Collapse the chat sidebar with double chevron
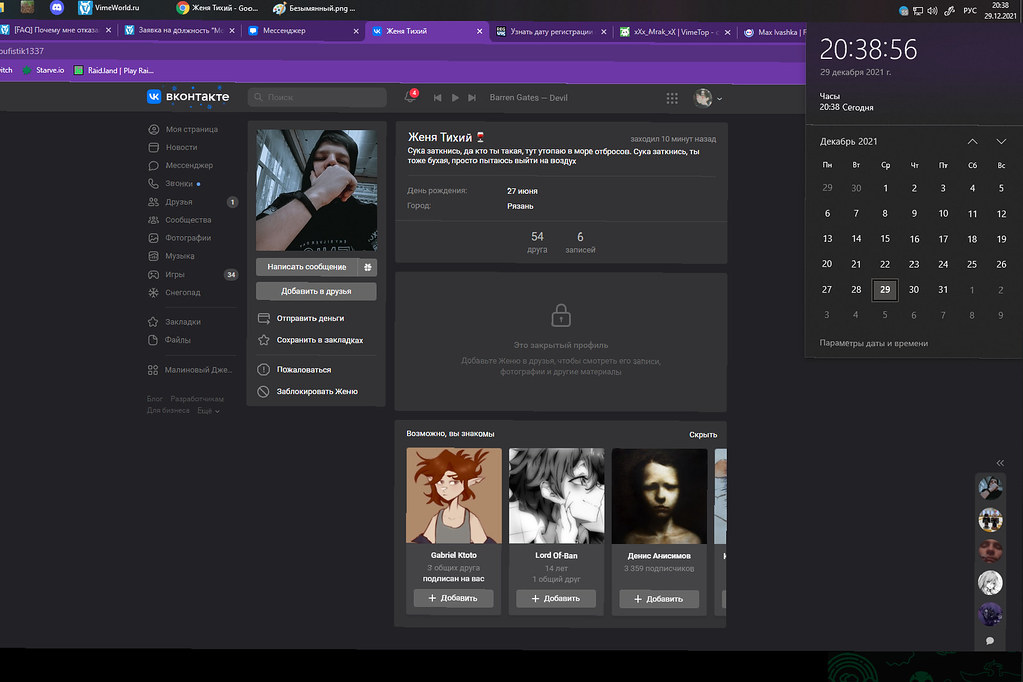1023x682 pixels. pos(1000,462)
